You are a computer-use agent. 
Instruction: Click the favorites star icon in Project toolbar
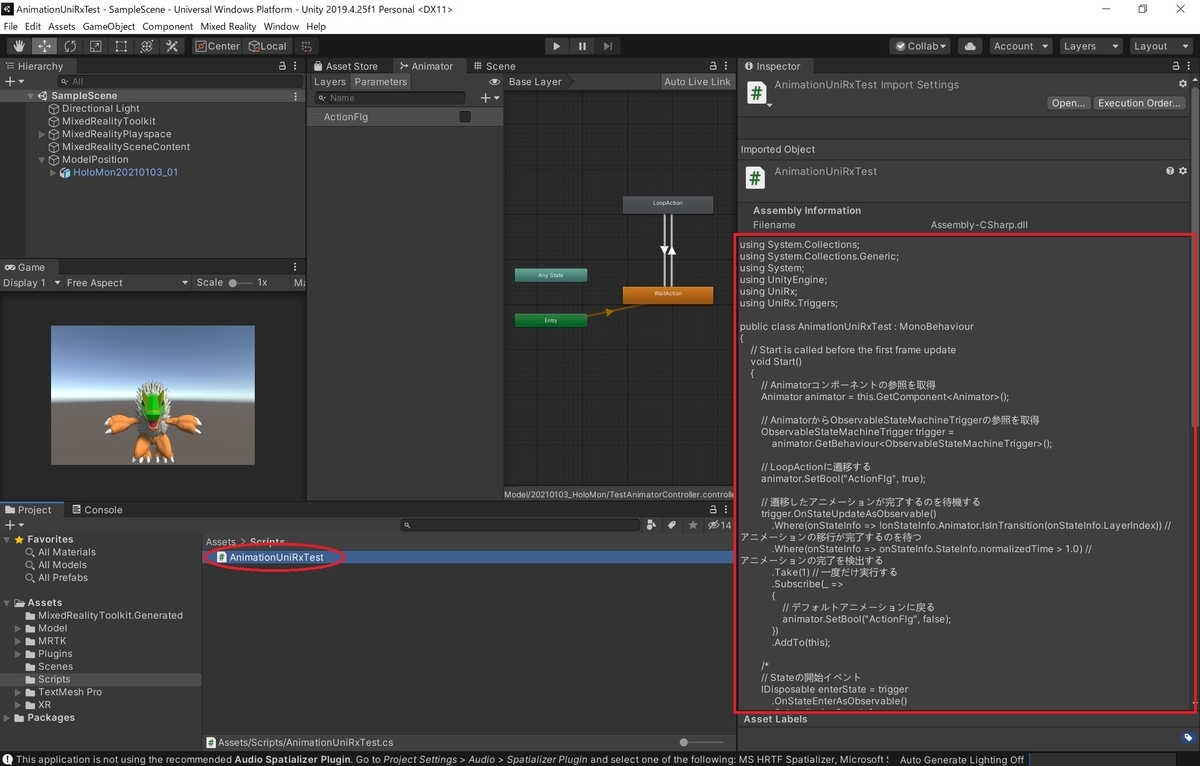pos(692,524)
